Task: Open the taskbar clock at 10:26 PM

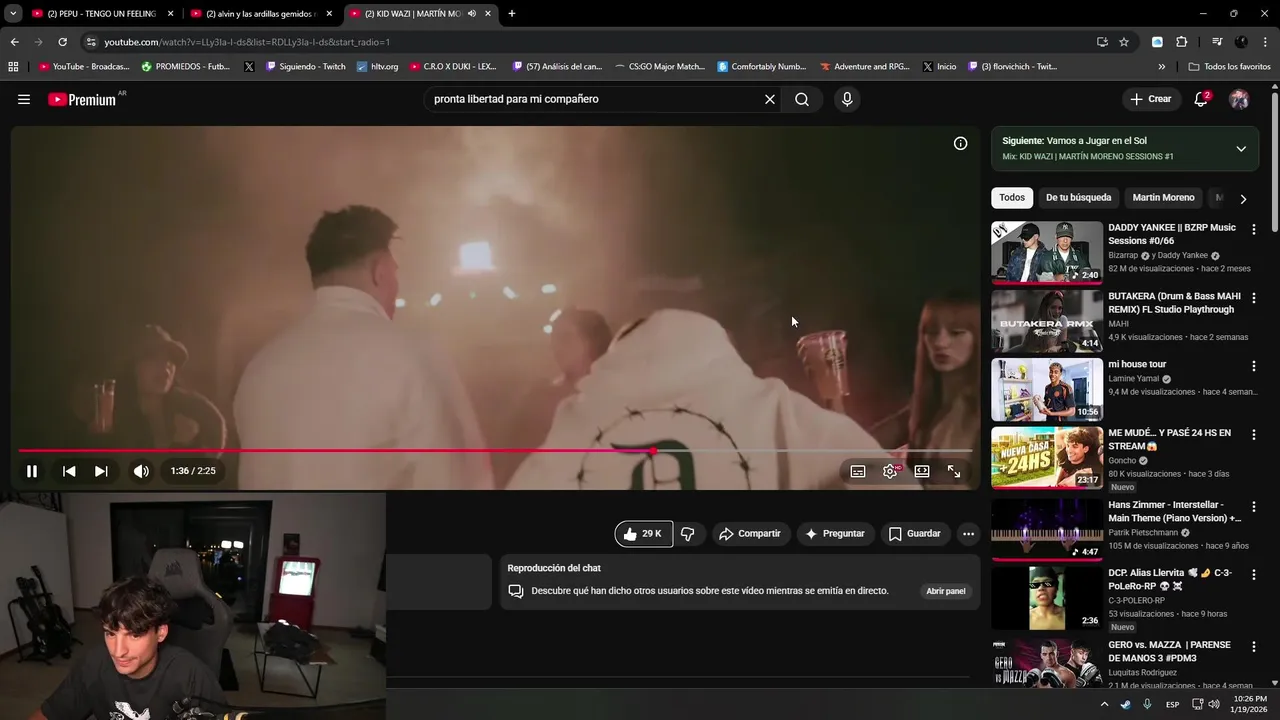Action: pyautogui.click(x=1250, y=704)
